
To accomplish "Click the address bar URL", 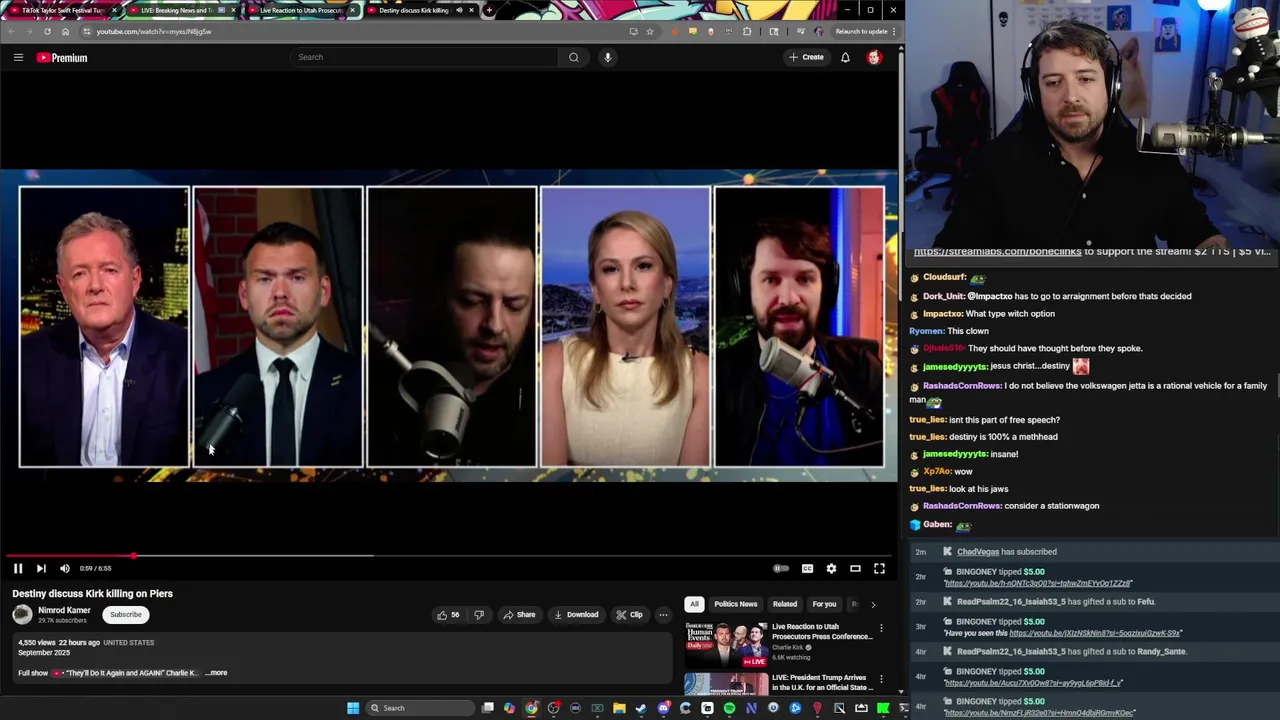I will (154, 31).
